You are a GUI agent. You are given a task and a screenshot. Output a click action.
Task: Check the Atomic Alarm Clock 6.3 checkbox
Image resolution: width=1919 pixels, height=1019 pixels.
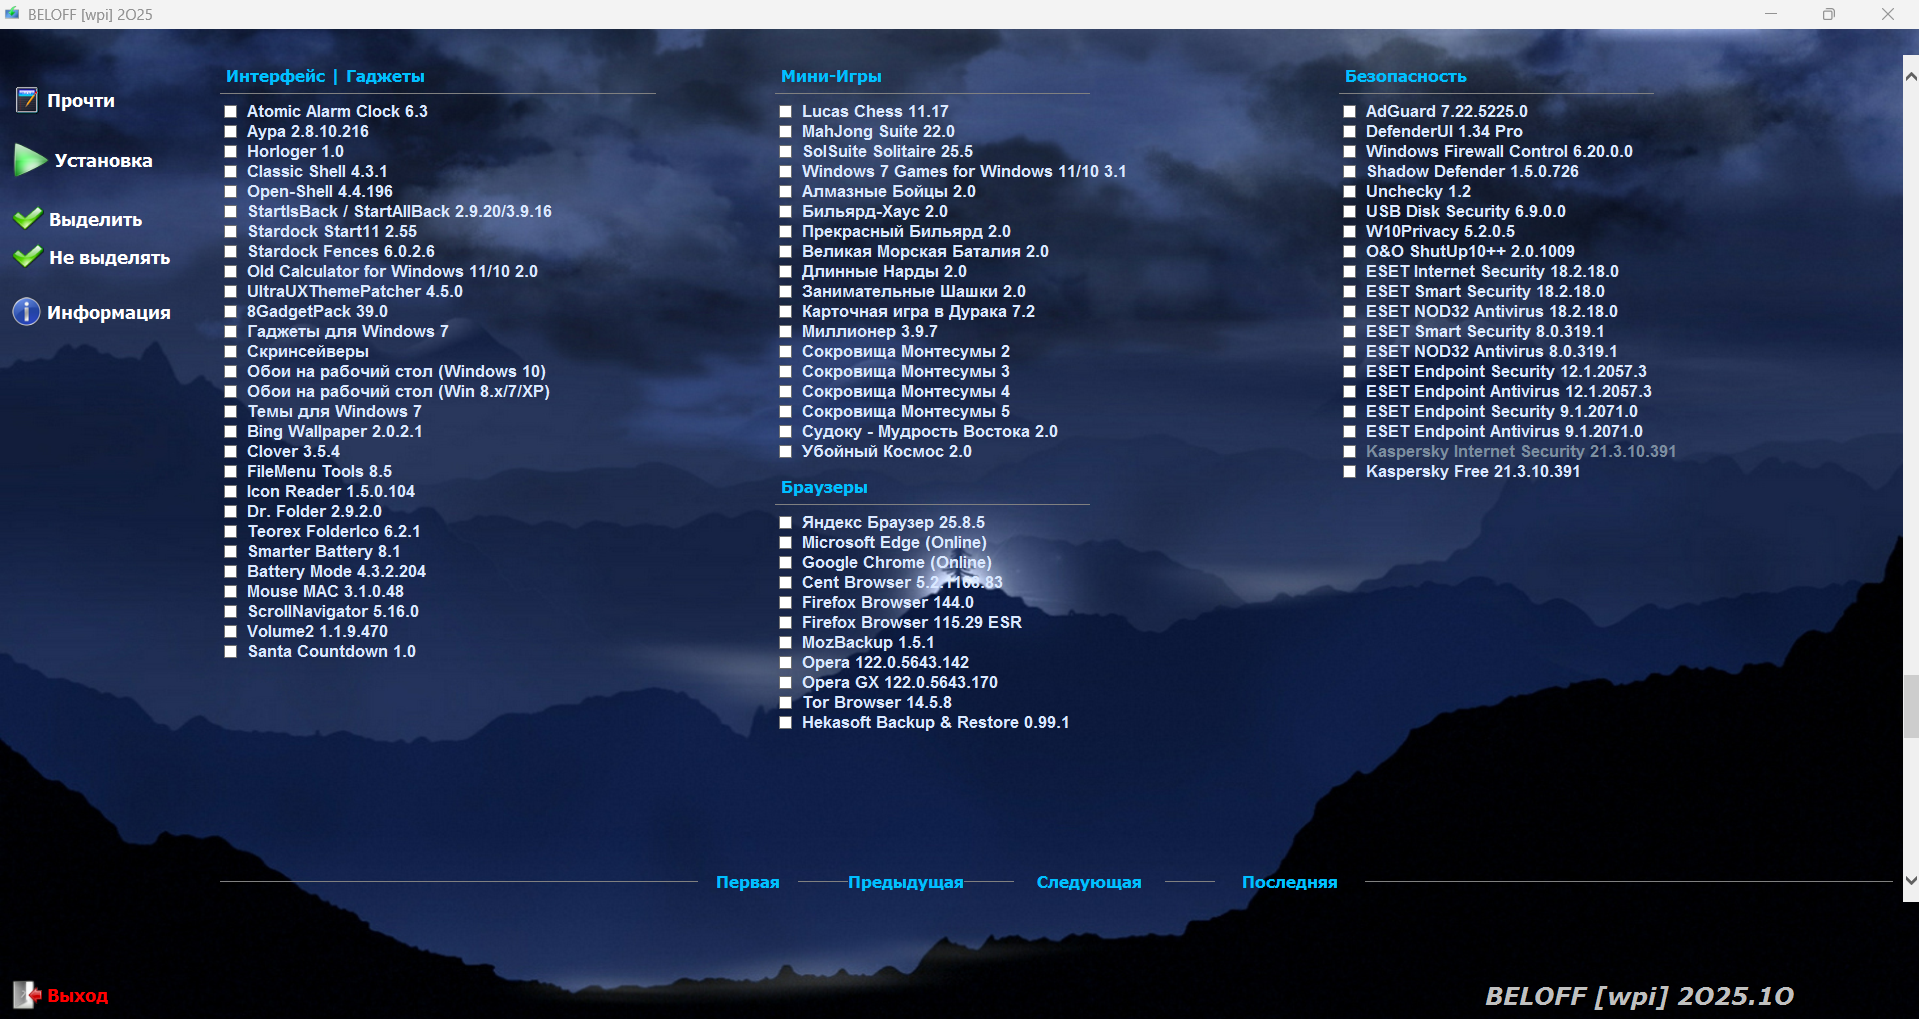[231, 112]
